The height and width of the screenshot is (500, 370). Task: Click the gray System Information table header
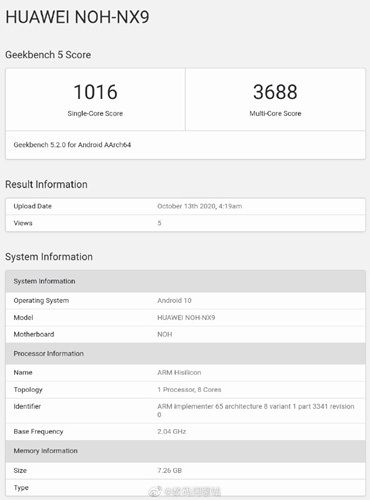point(185,281)
